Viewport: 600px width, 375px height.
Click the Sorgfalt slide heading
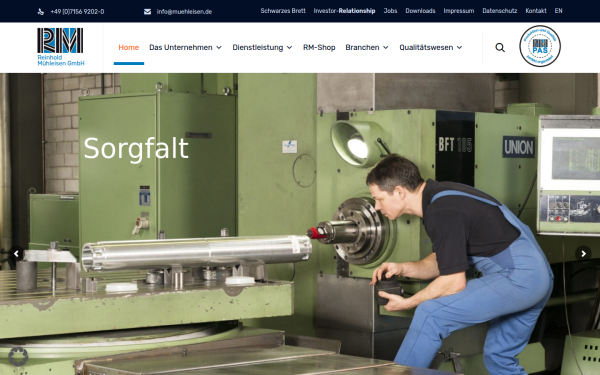(x=136, y=148)
